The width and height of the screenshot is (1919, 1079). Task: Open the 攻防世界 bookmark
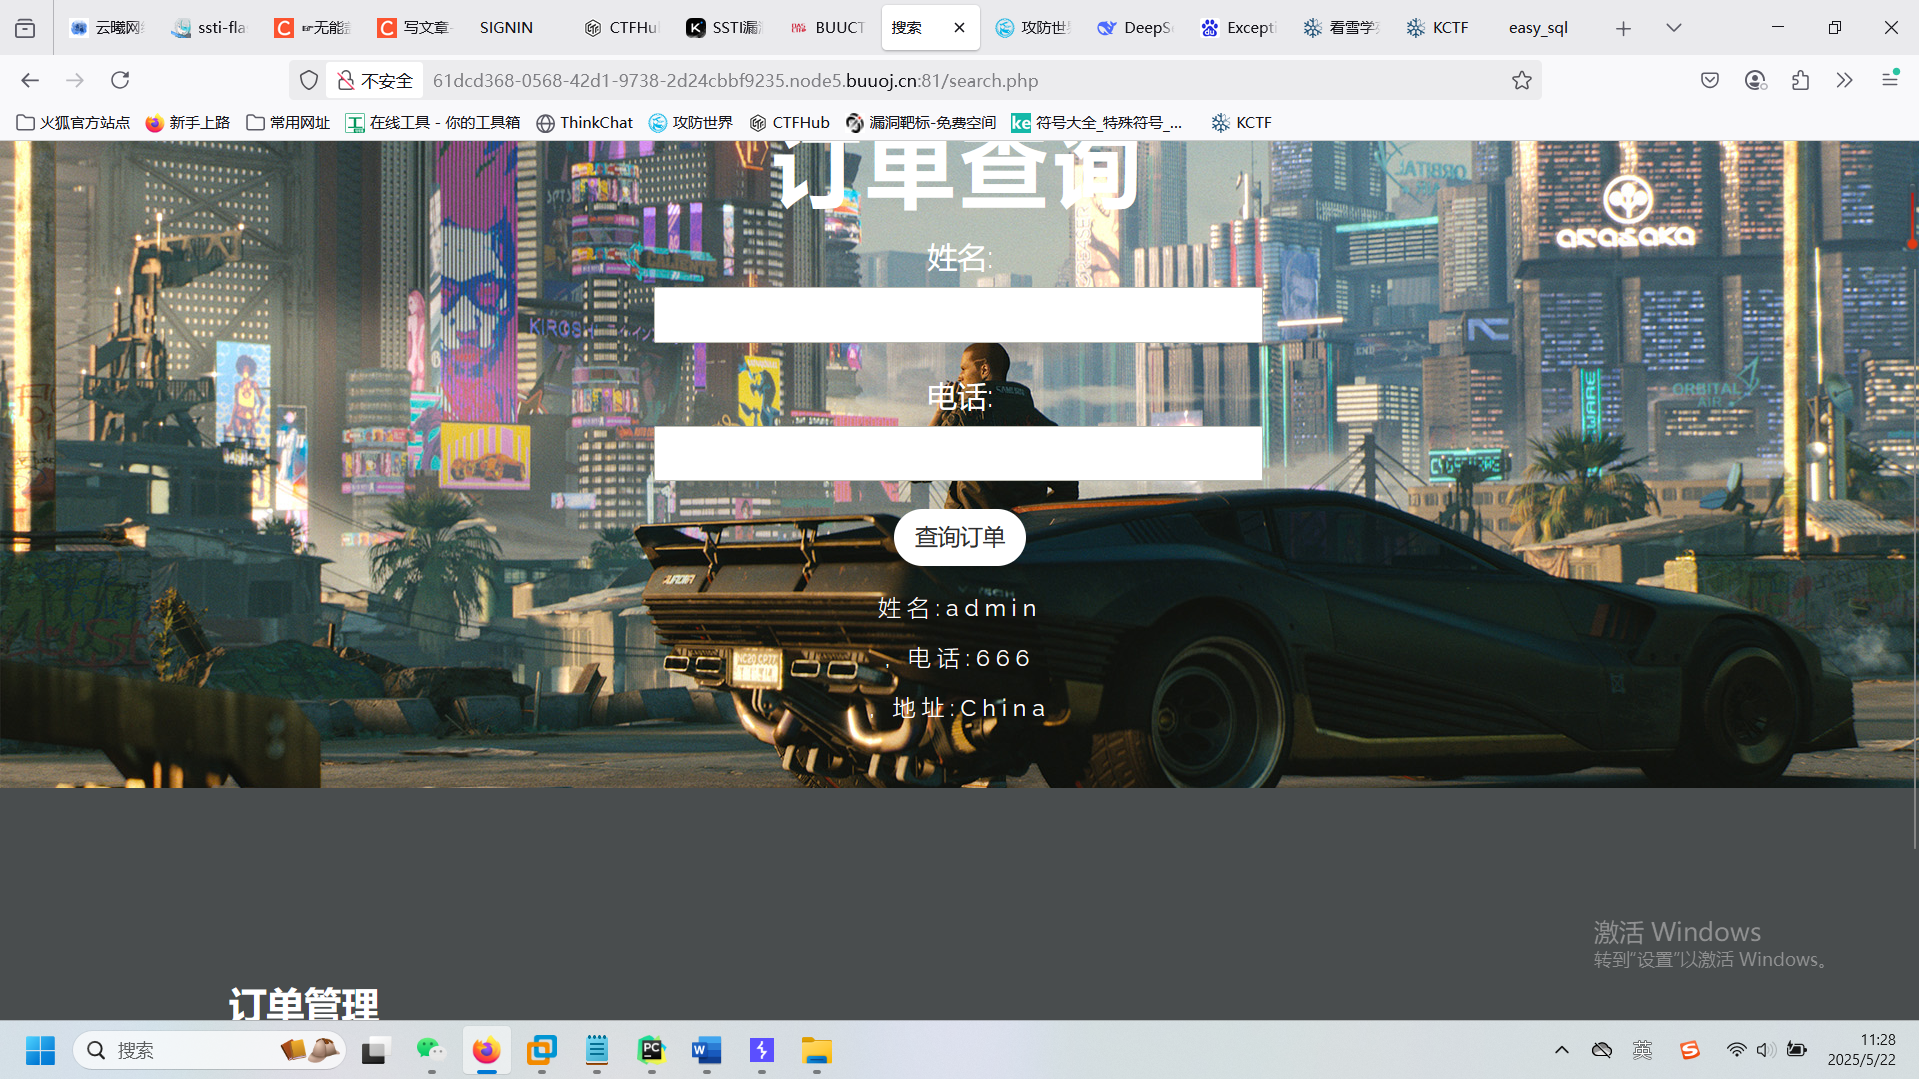691,123
